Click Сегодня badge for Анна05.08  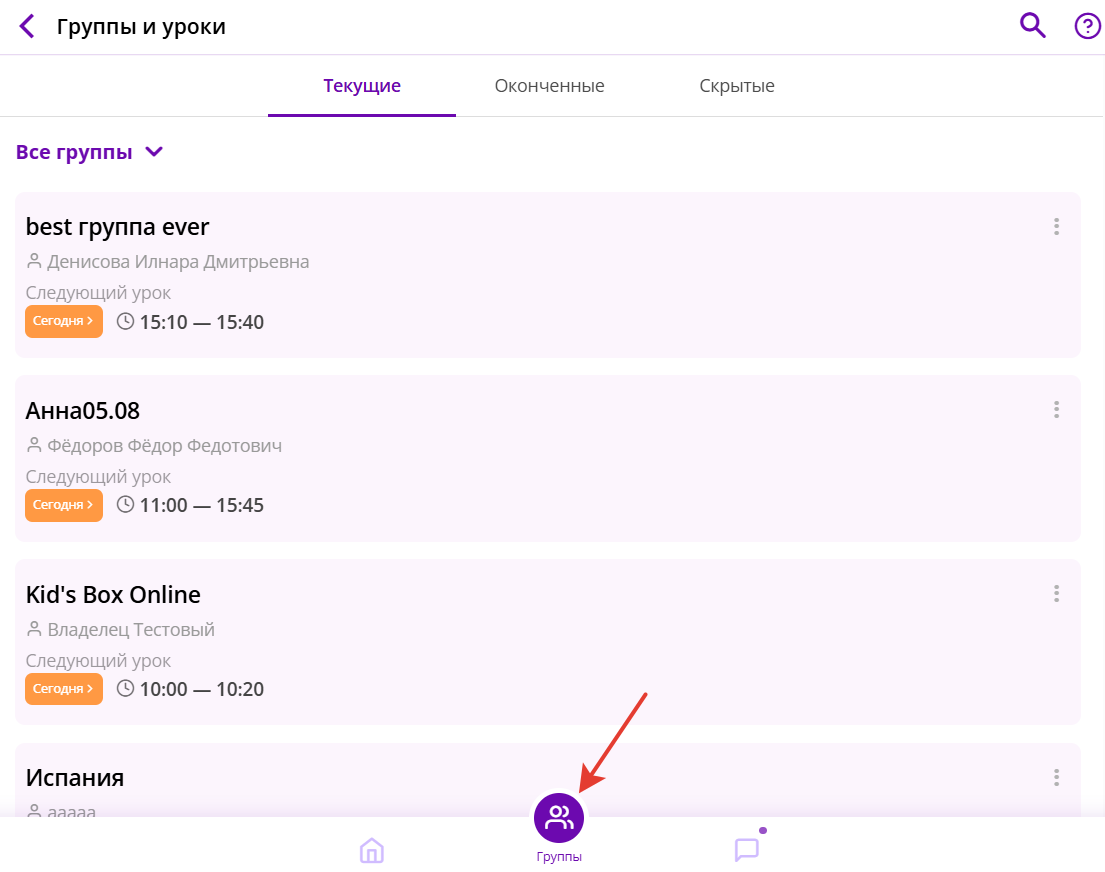[63, 505]
